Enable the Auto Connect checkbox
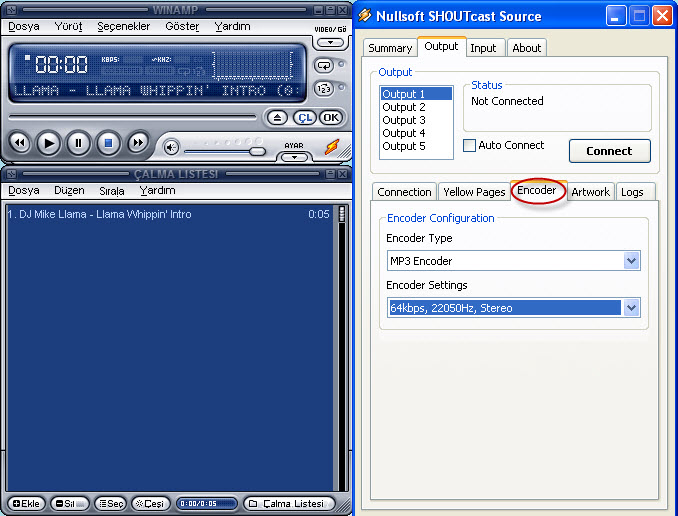The height and width of the screenshot is (516, 678). point(469,145)
